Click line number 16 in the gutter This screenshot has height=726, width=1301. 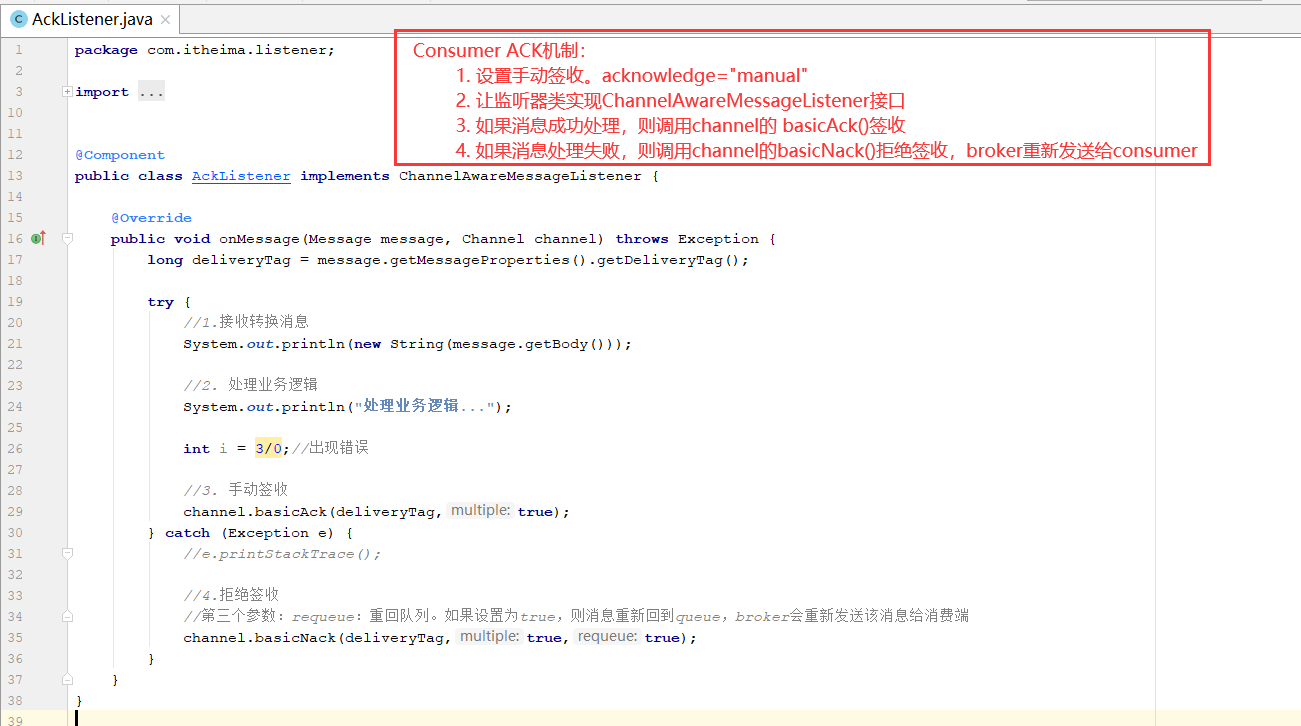[14, 239]
